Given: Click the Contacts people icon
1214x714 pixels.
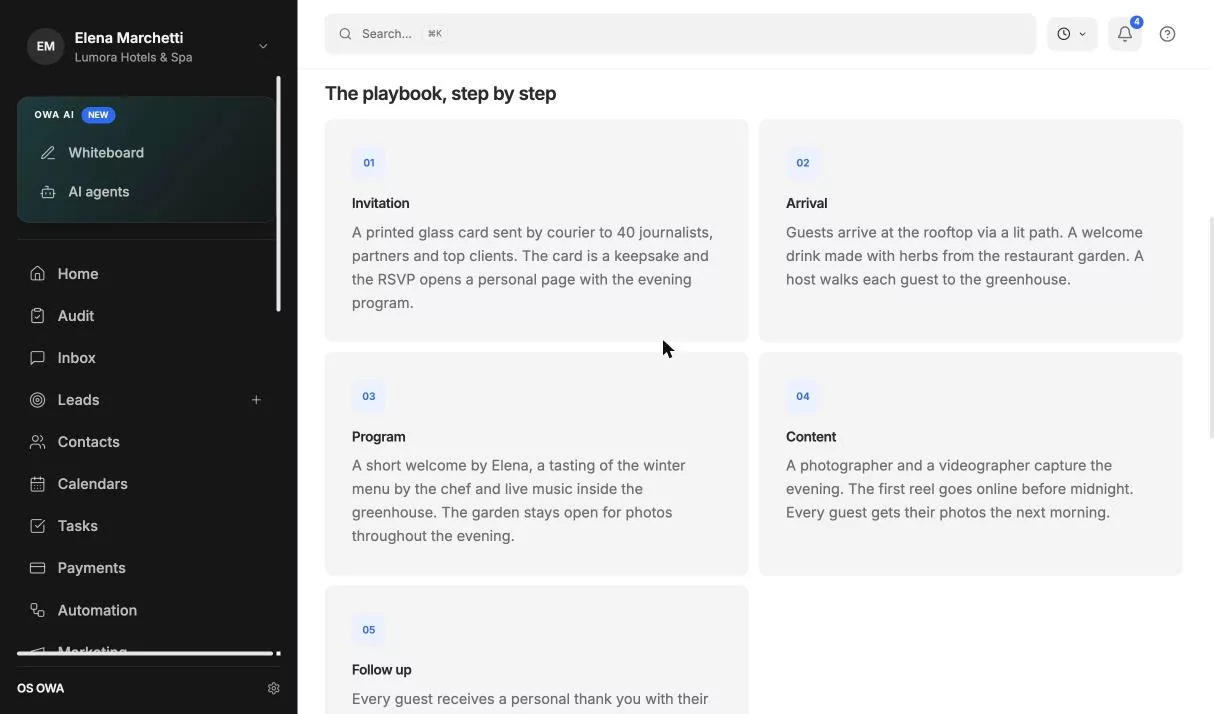Looking at the screenshot, I should click(x=37, y=442).
